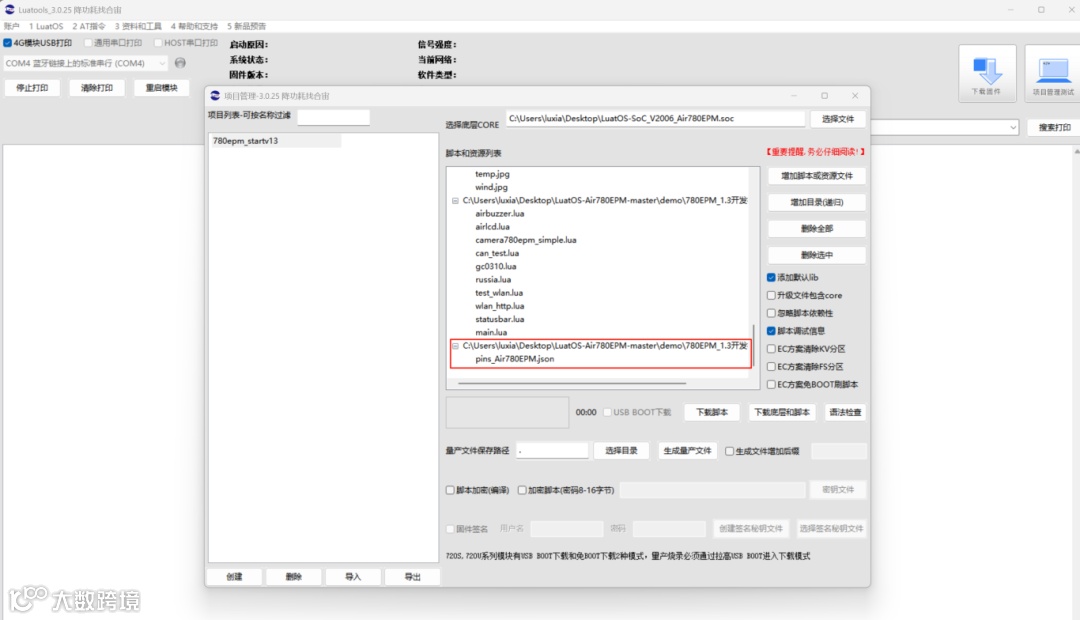Select project 780epm_startv13 in list
This screenshot has height=620, width=1080.
coord(275,141)
